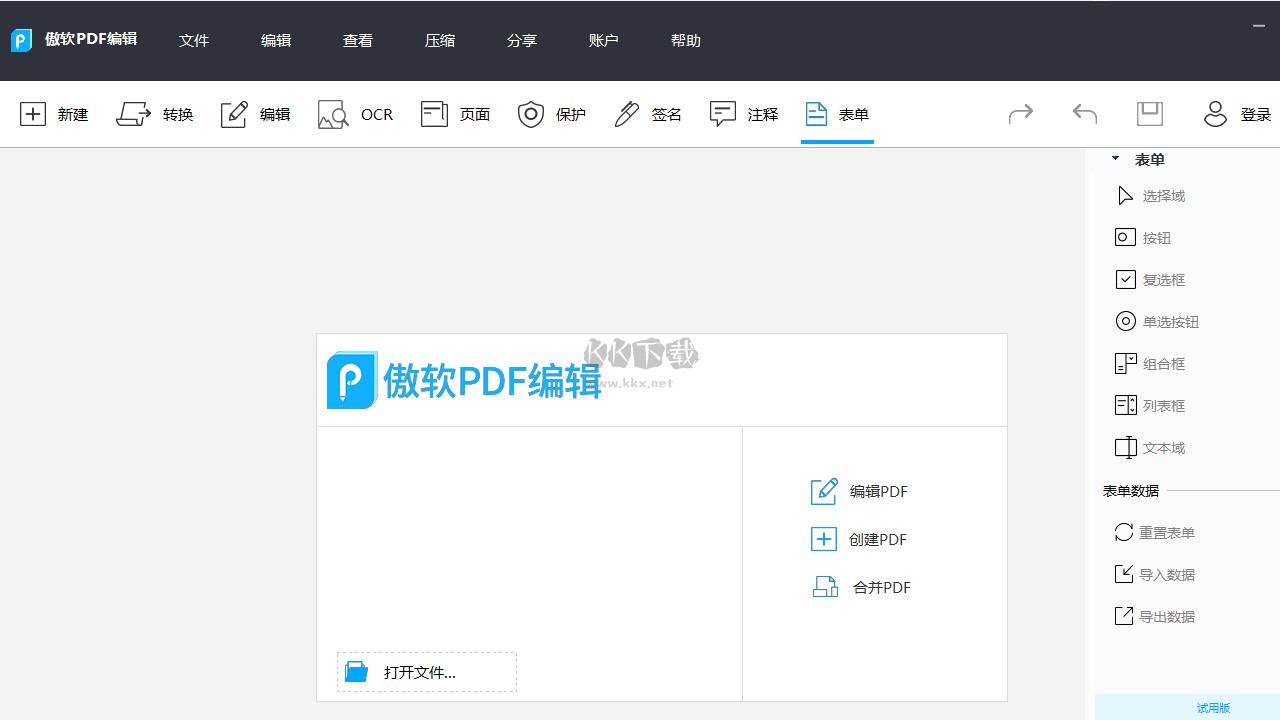Create a new document with 新建

53,114
